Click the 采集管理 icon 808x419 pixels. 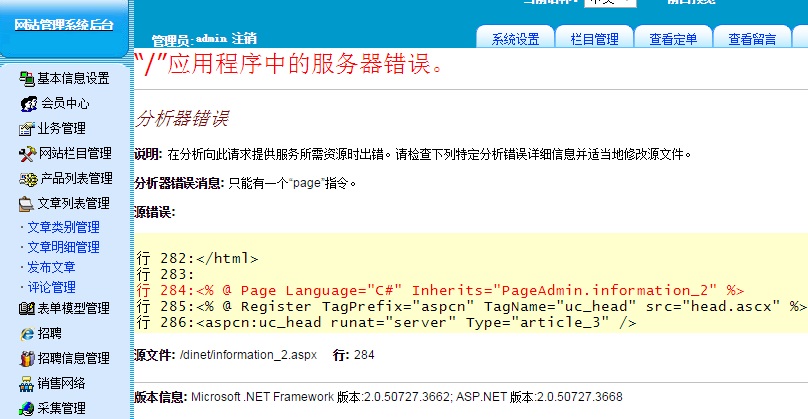(x=27, y=408)
